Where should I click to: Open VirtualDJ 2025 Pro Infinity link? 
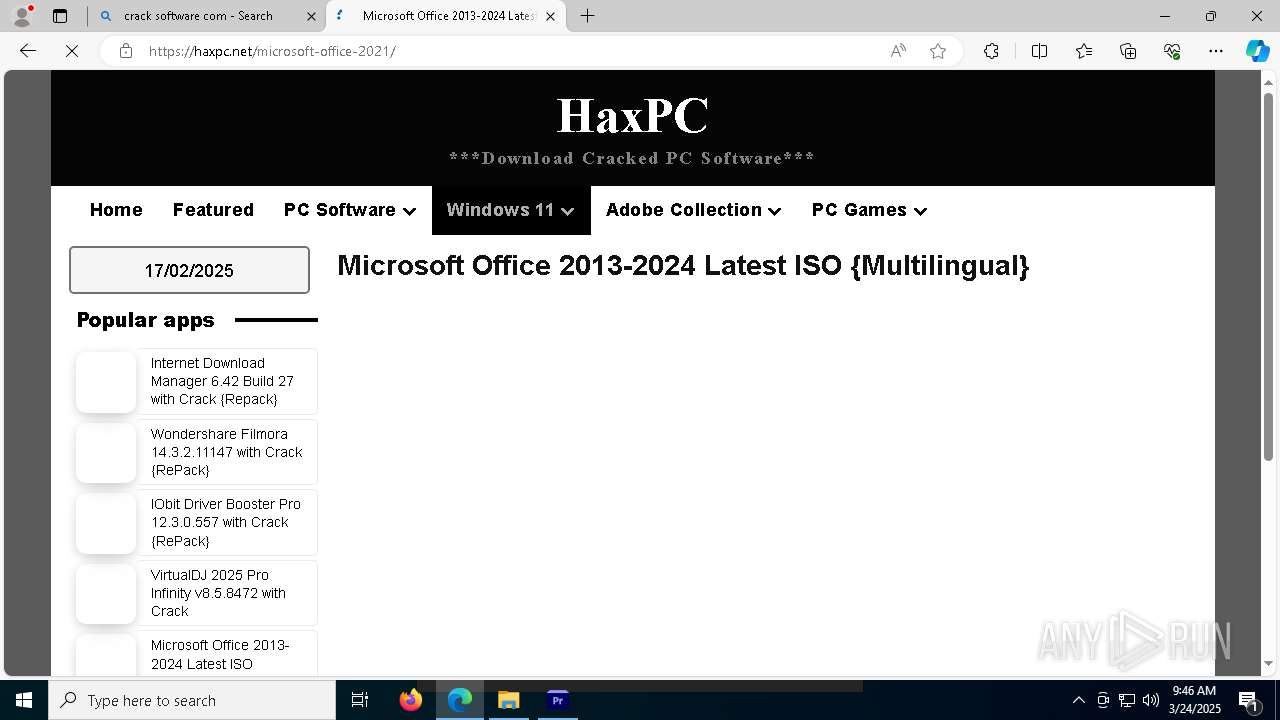(x=219, y=593)
